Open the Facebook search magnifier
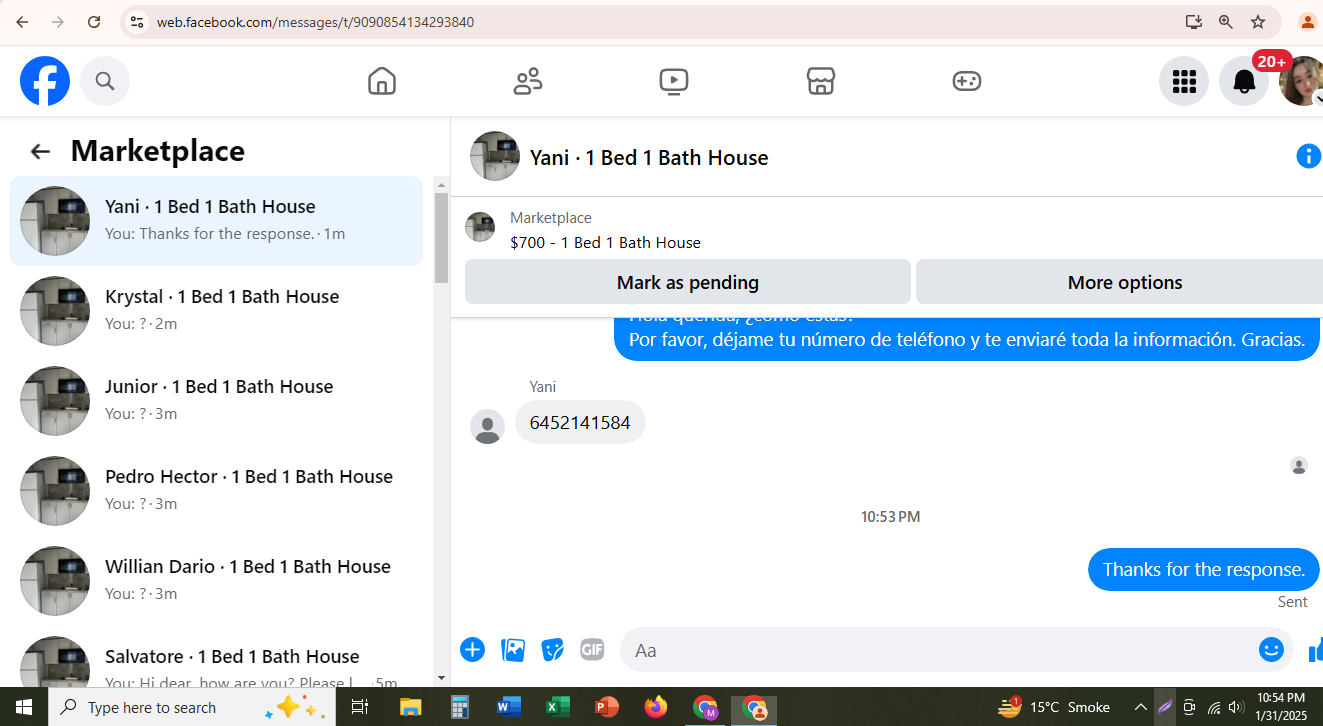 [x=105, y=81]
